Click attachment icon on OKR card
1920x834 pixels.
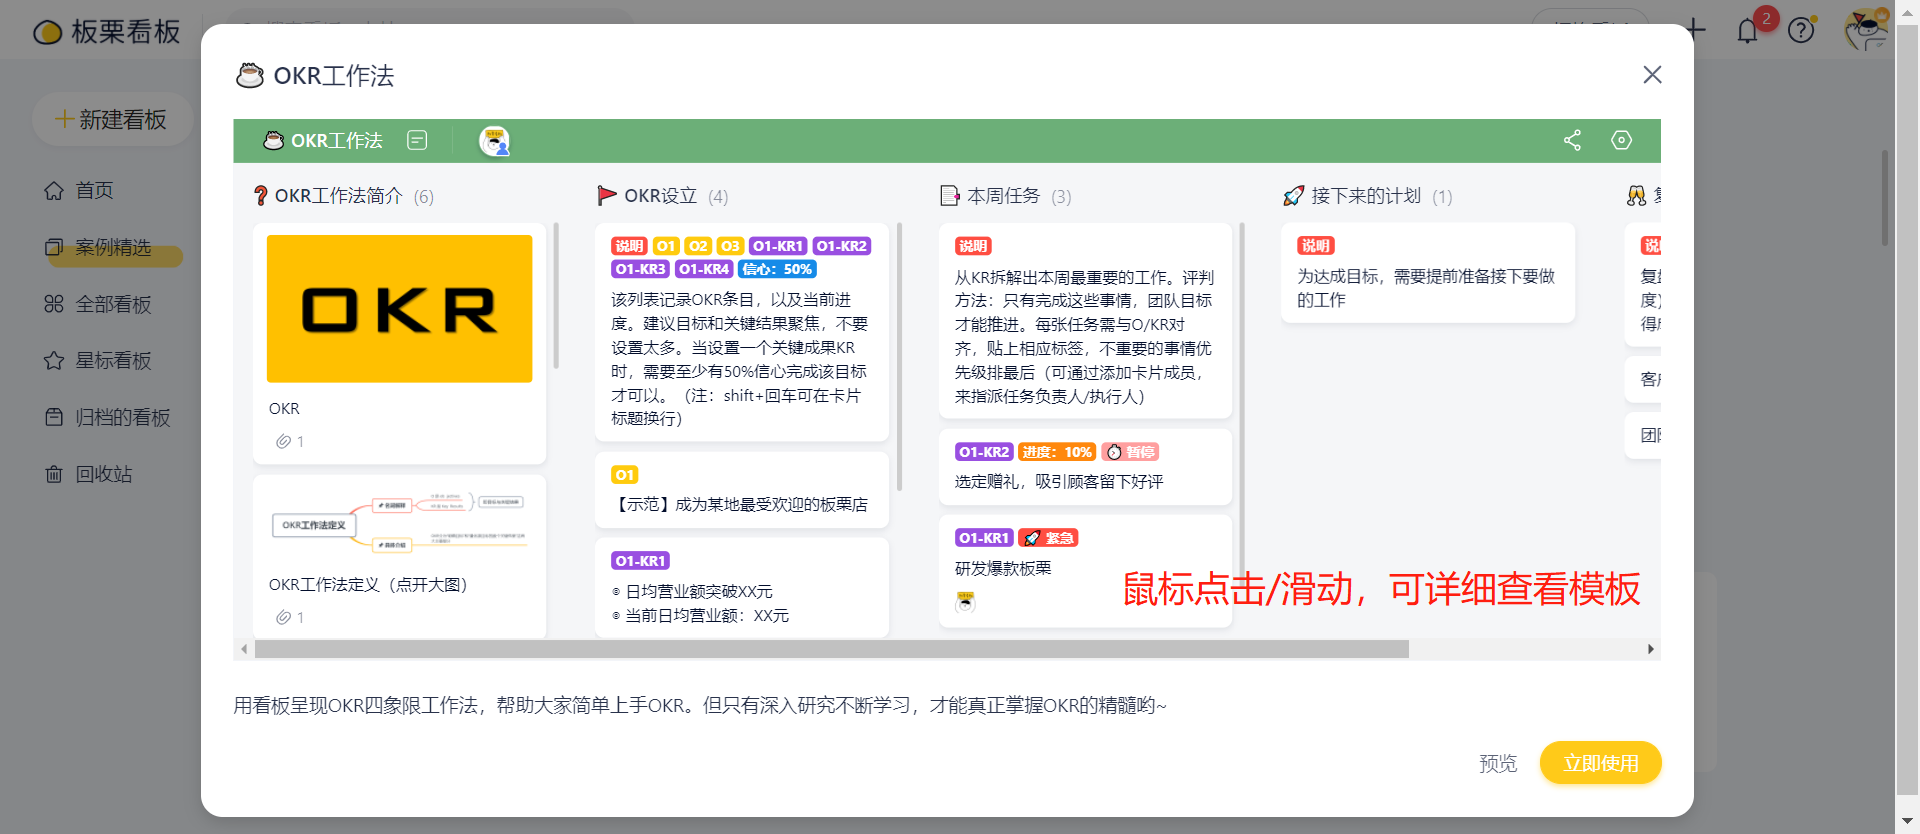click(x=284, y=441)
